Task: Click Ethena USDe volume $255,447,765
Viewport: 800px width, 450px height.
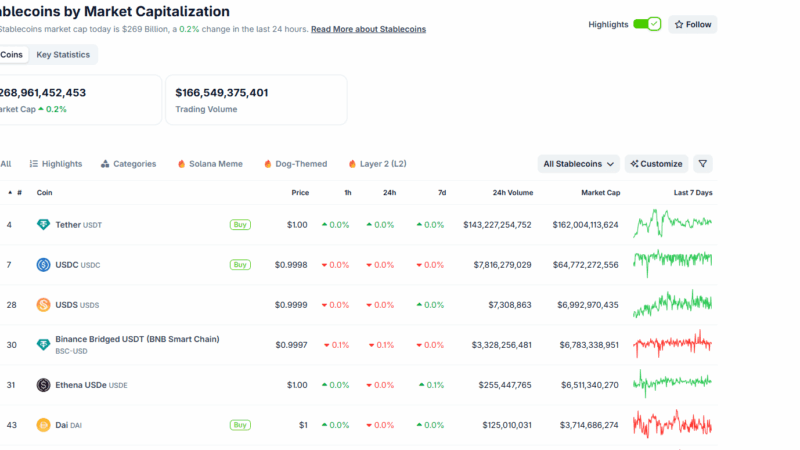Action: click(x=505, y=385)
